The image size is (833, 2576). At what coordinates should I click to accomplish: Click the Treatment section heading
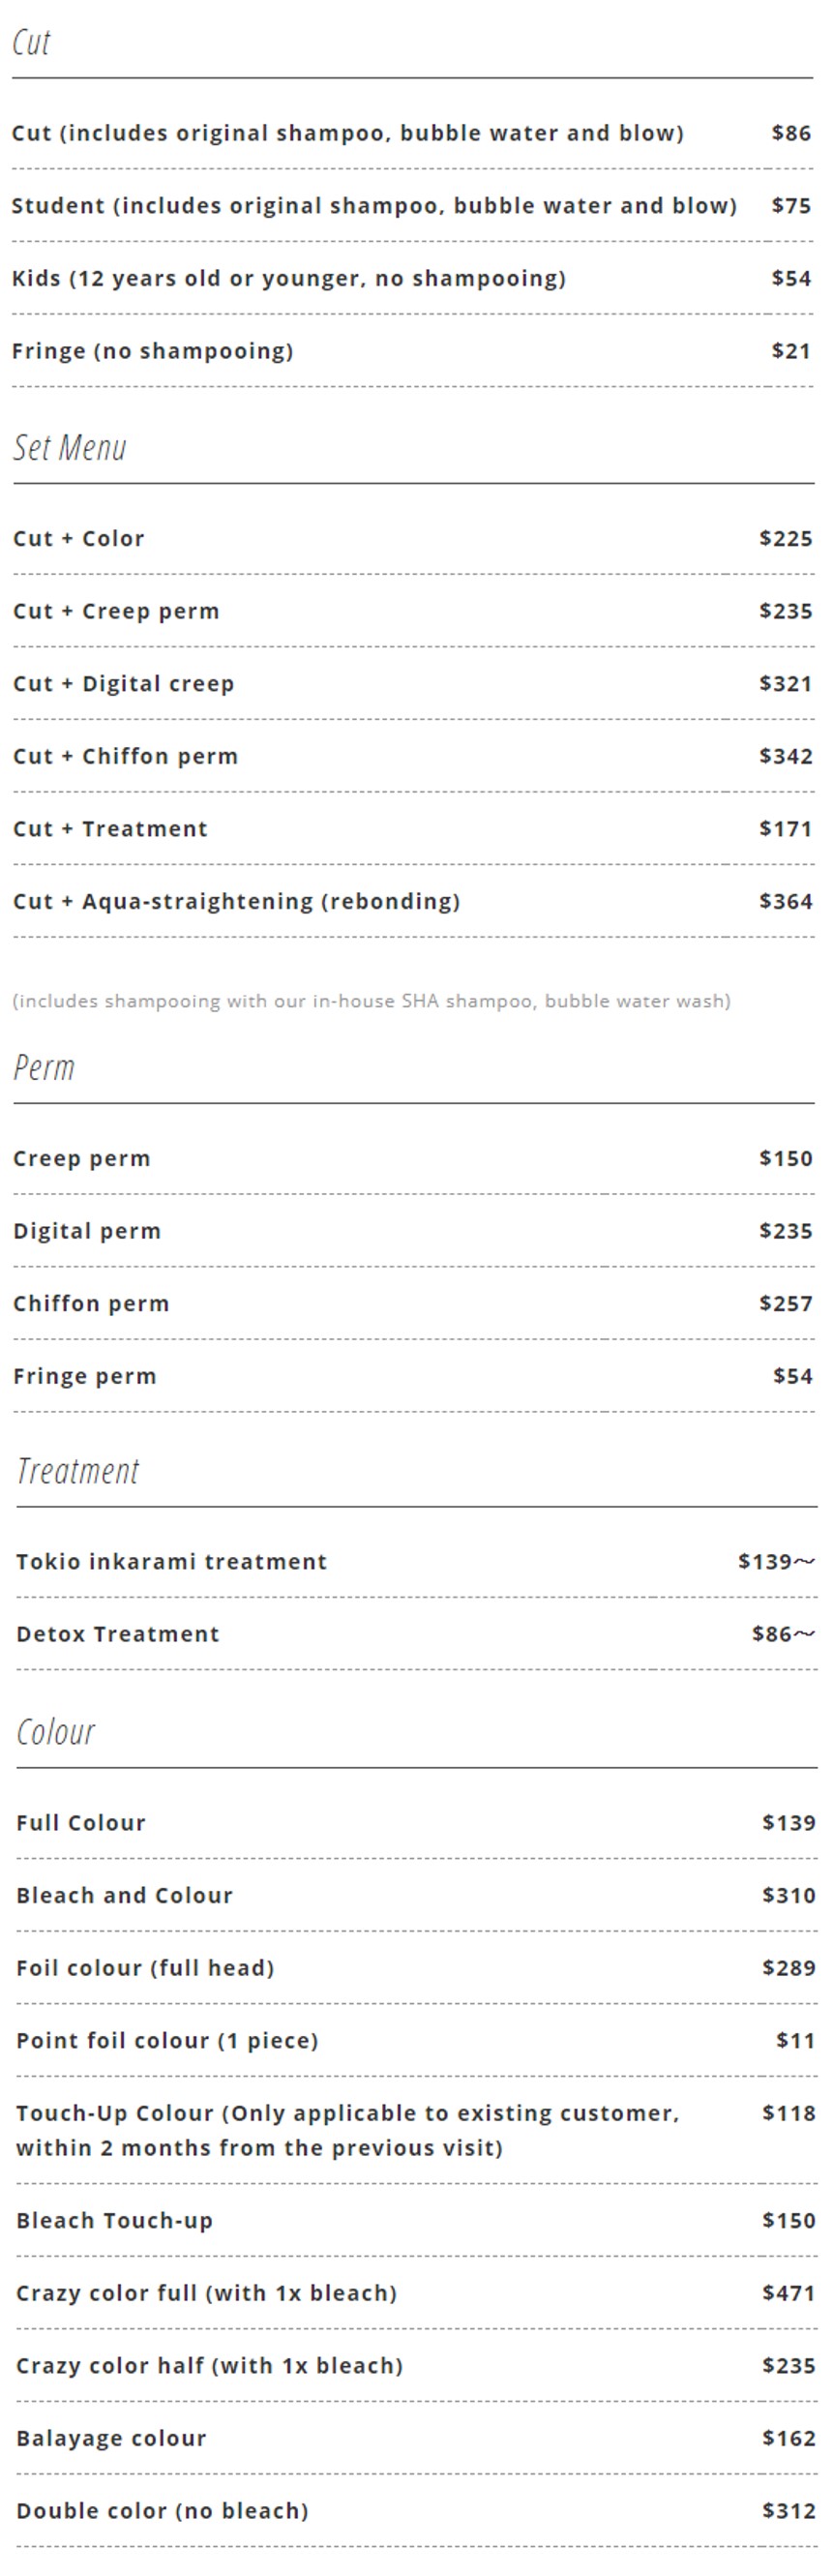tap(78, 1471)
